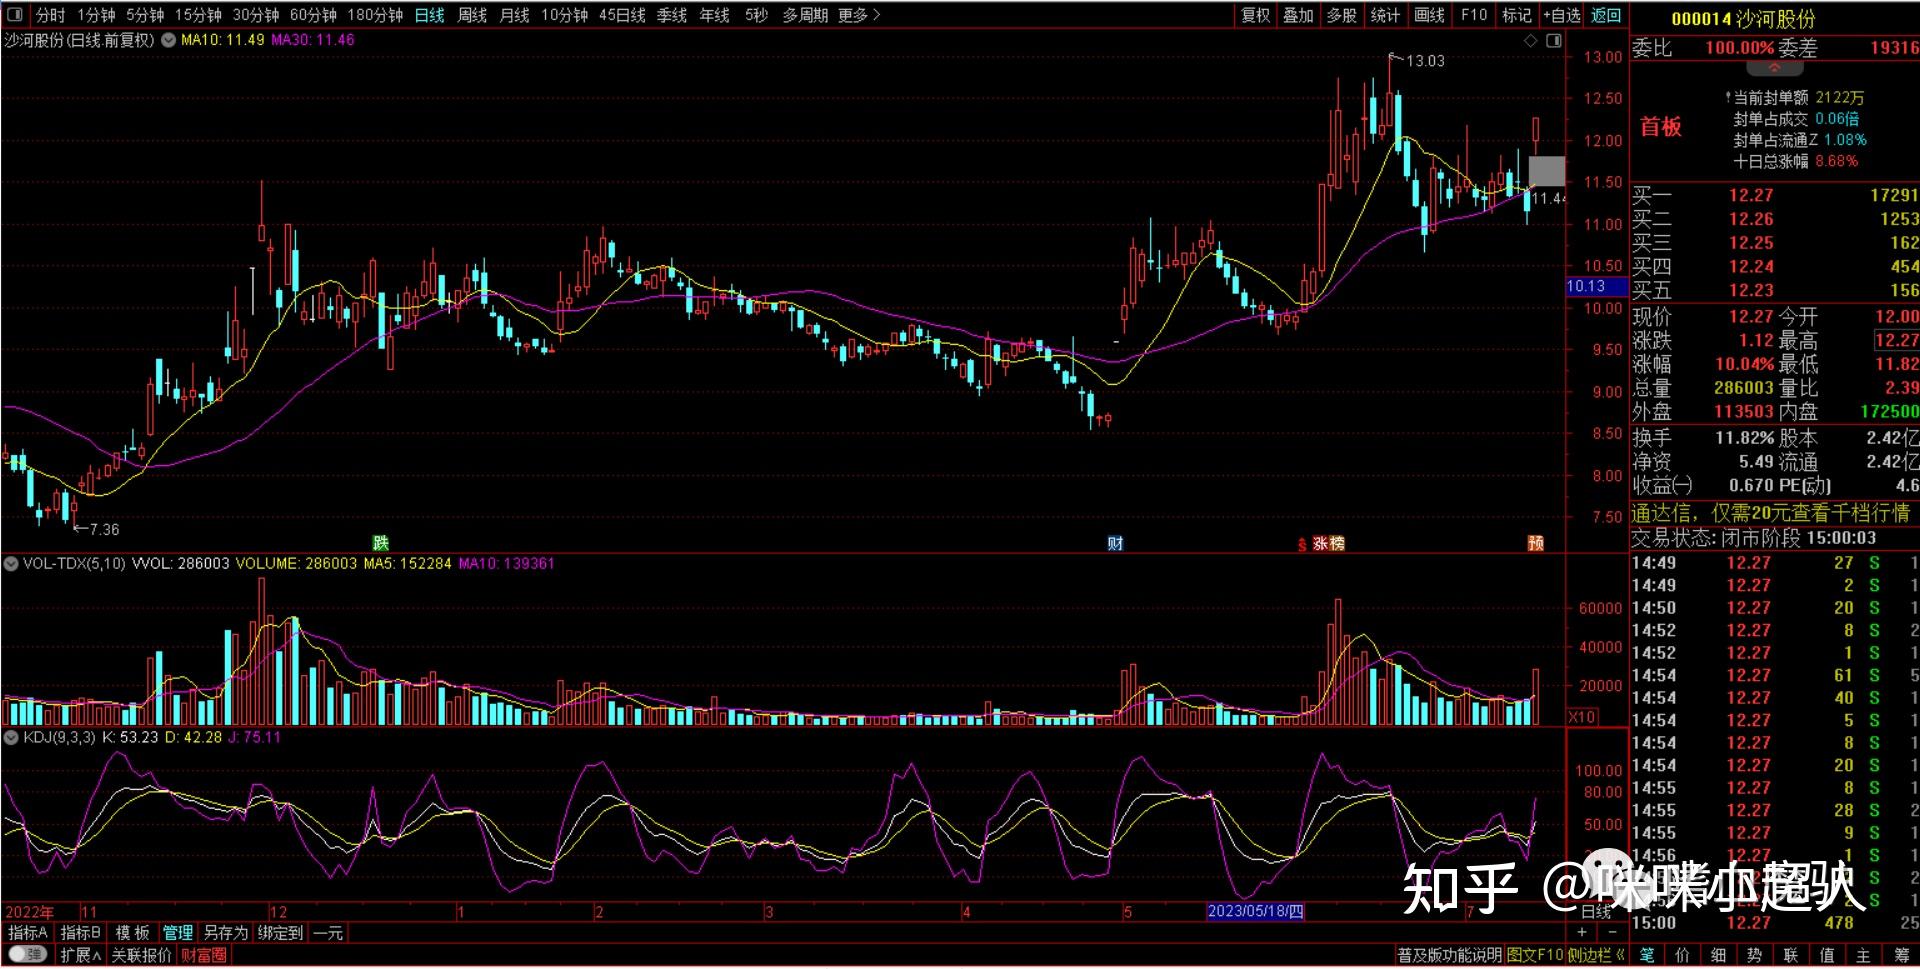Screen dimensions: 1920x969
Task: Select the 月线 period
Action: (x=514, y=15)
